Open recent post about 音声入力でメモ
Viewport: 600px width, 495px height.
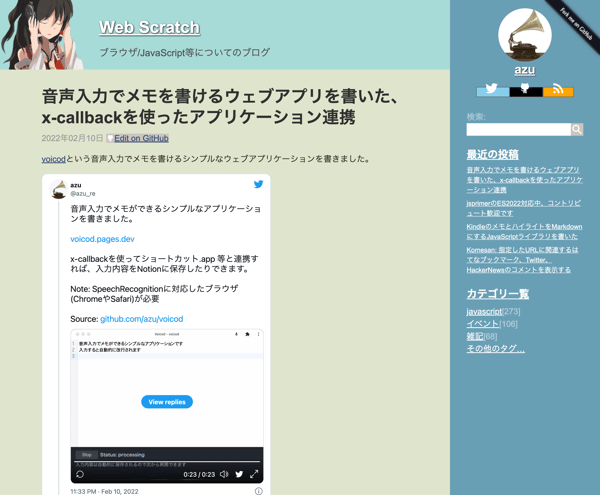(525, 180)
